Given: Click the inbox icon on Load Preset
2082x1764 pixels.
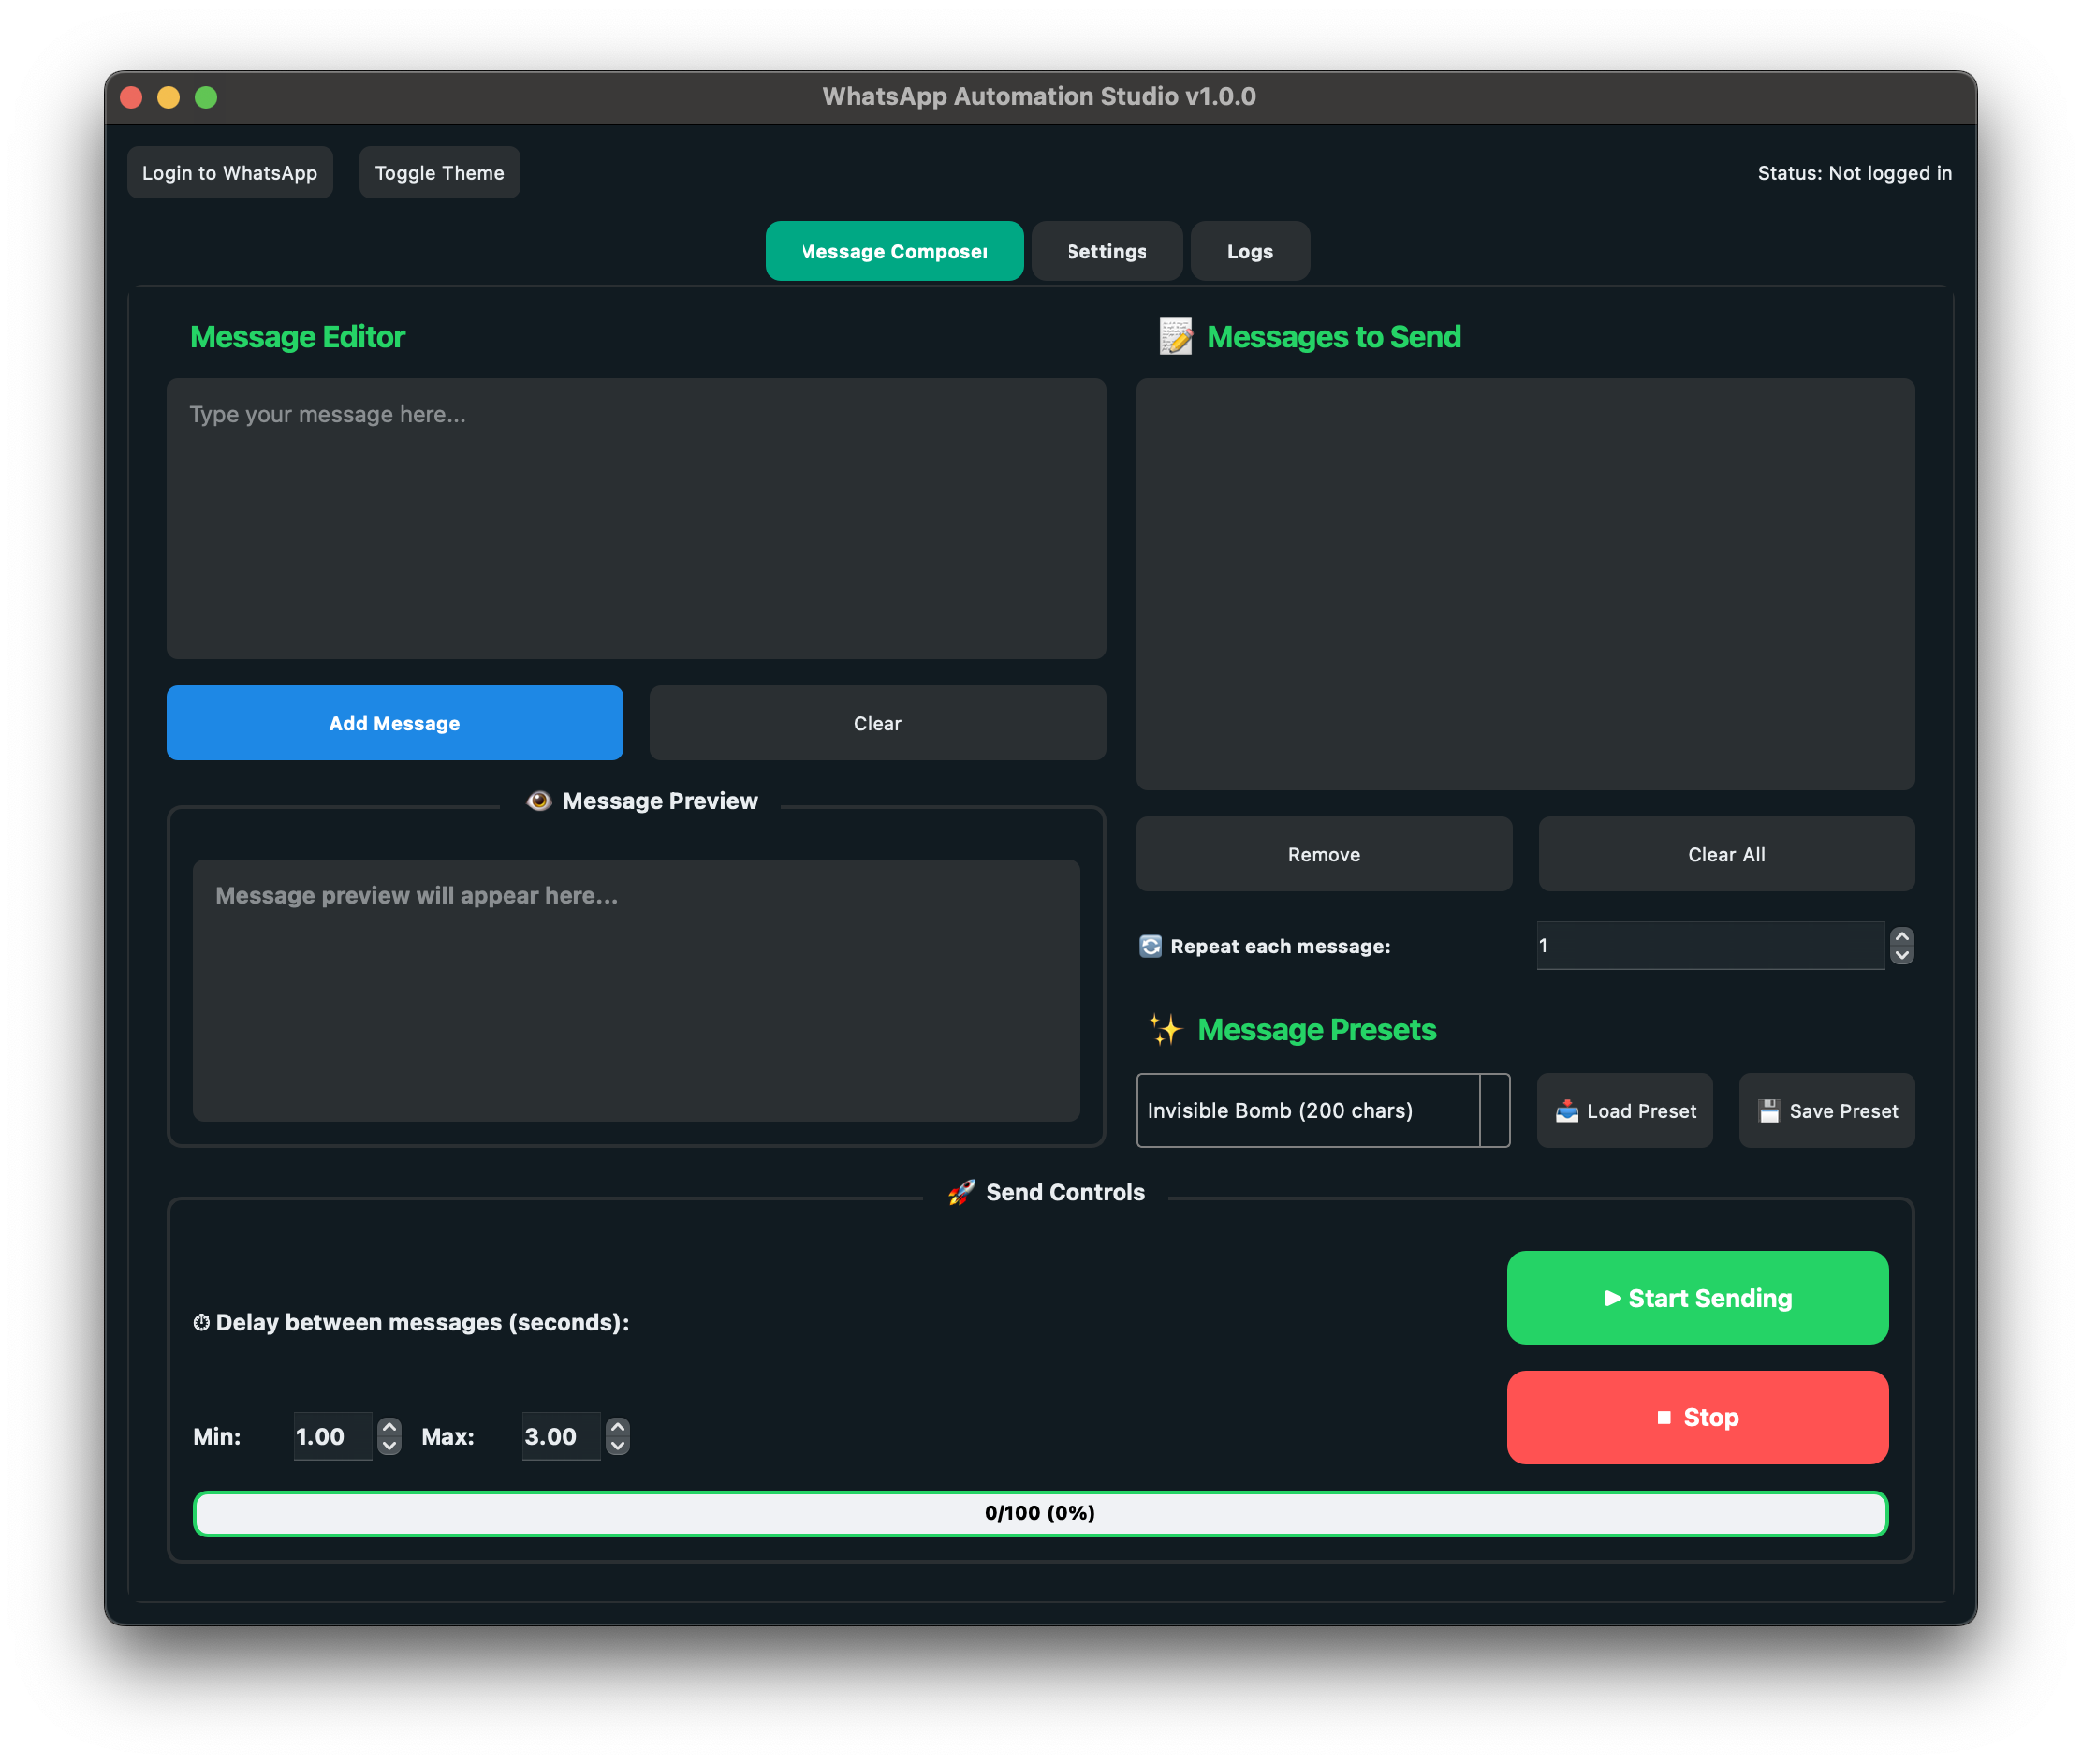Looking at the screenshot, I should pos(1567,1110).
